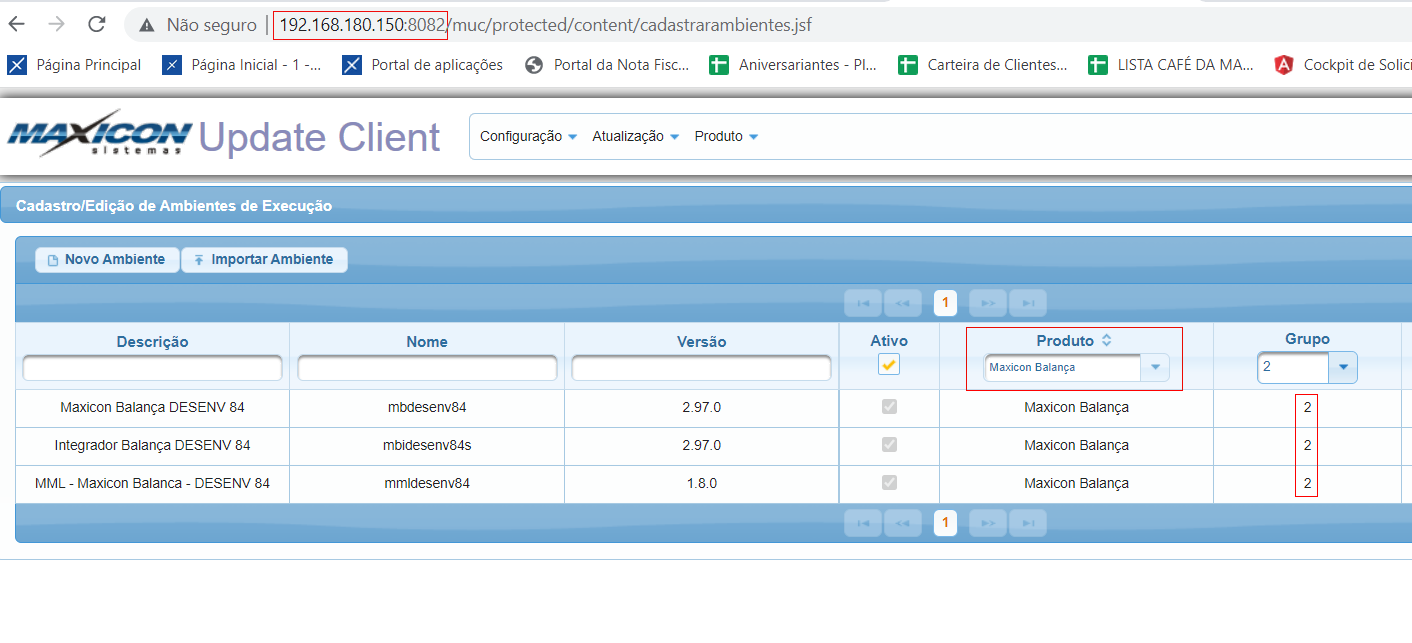Screen dimensions: 1412x643
Task: Open the Atualização menu
Action: click(635, 136)
